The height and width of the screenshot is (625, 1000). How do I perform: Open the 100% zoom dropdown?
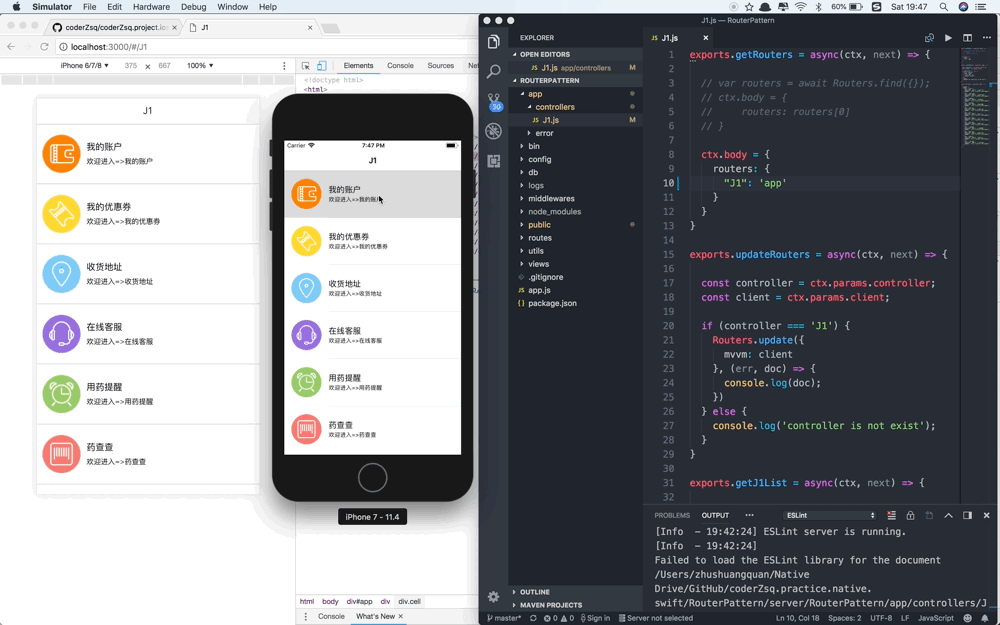[x=200, y=66]
